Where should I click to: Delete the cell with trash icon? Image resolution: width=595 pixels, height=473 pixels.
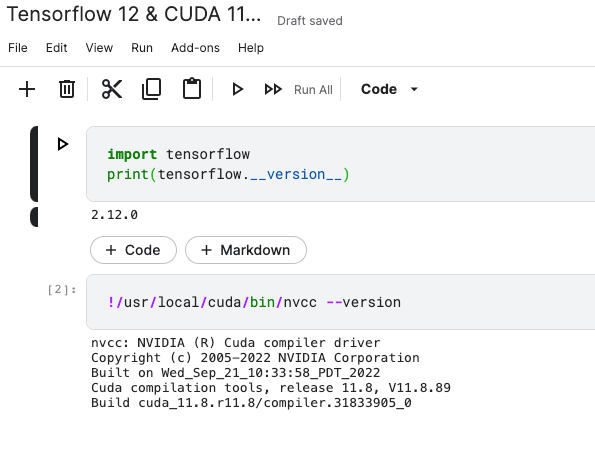(67, 90)
